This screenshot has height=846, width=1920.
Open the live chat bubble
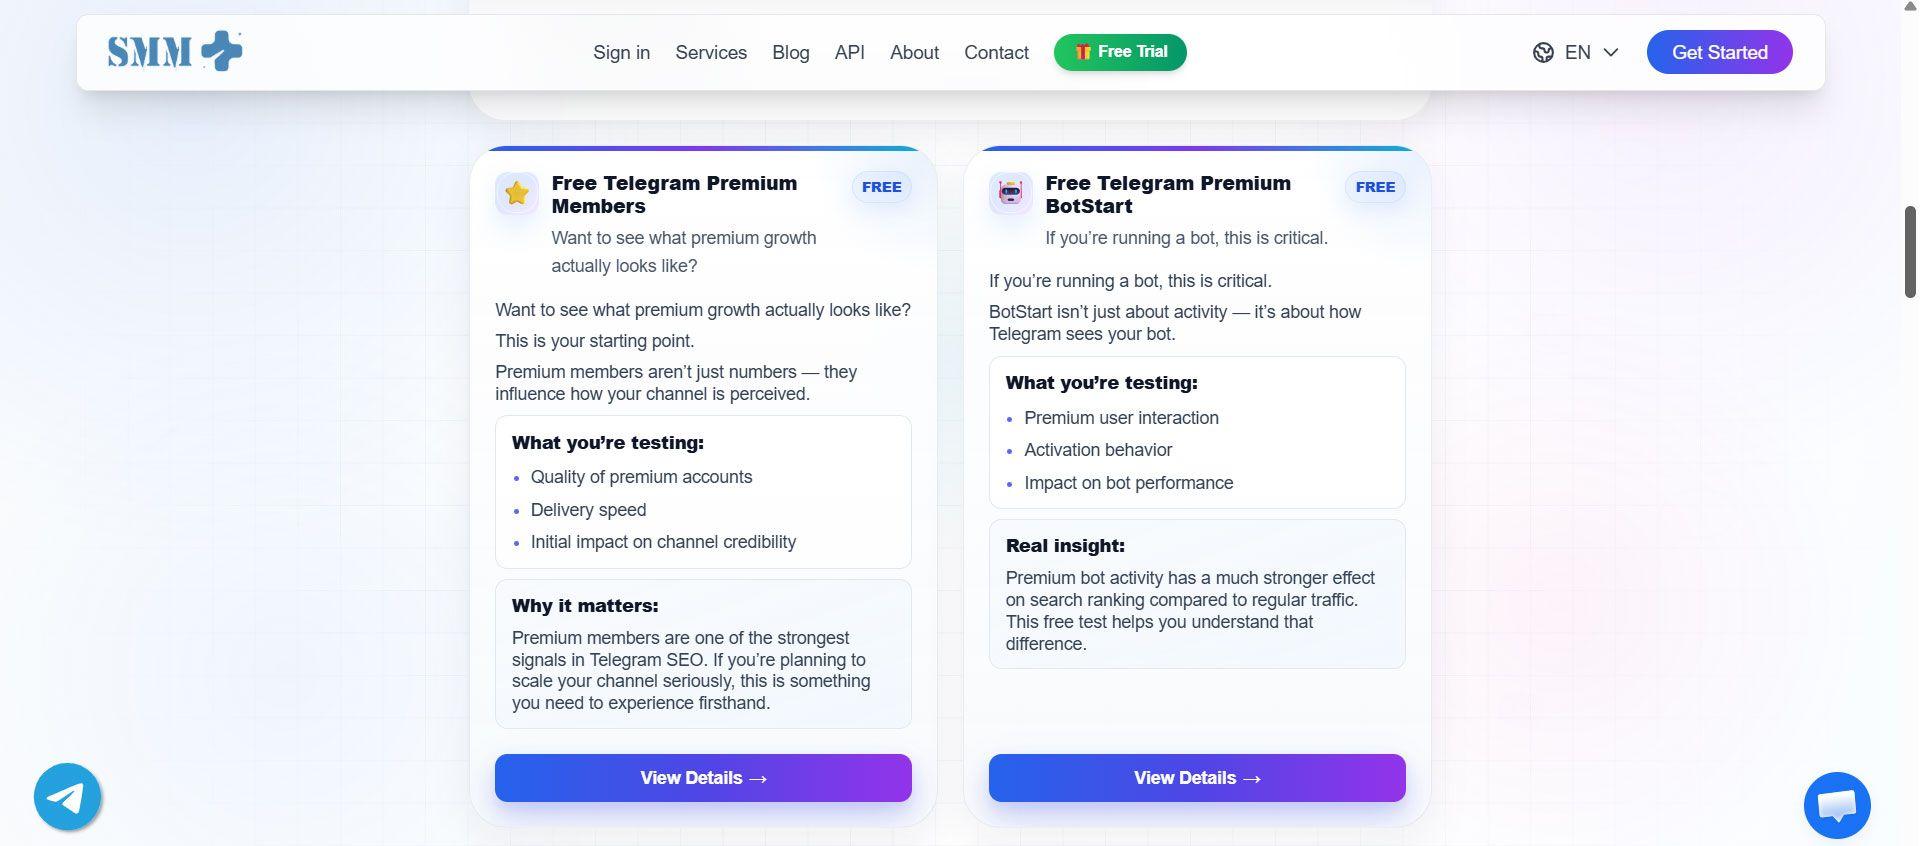coord(1837,805)
